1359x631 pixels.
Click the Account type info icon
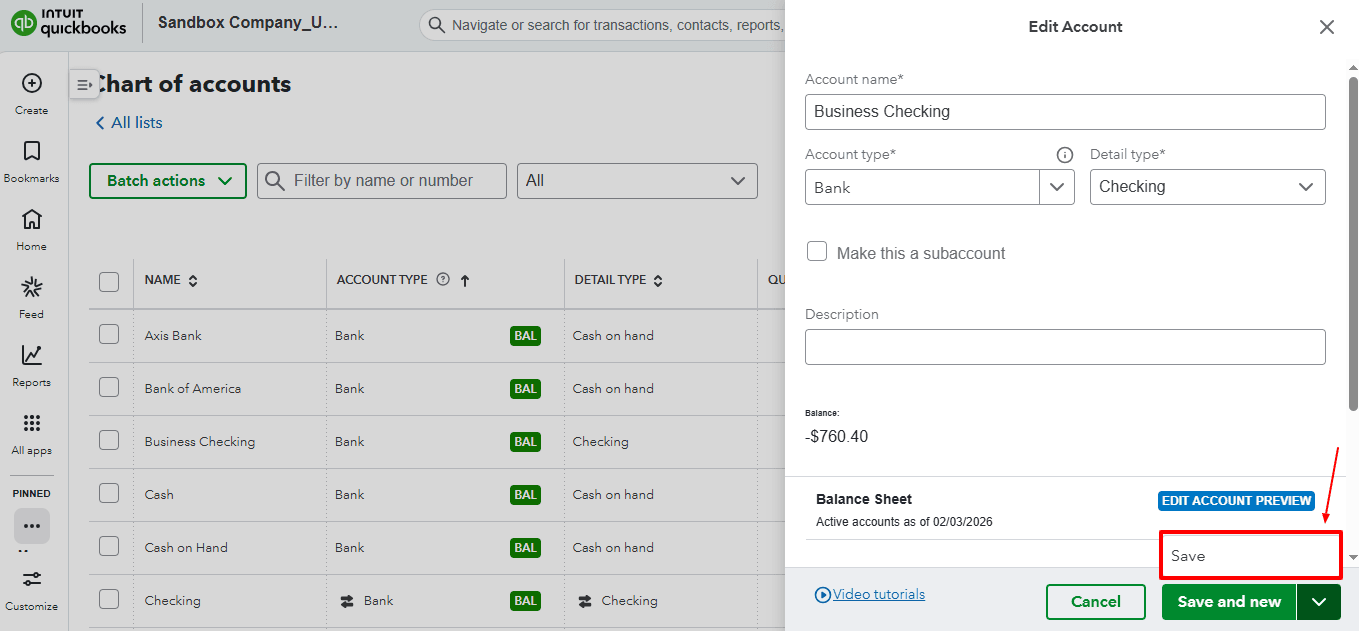tap(1064, 154)
